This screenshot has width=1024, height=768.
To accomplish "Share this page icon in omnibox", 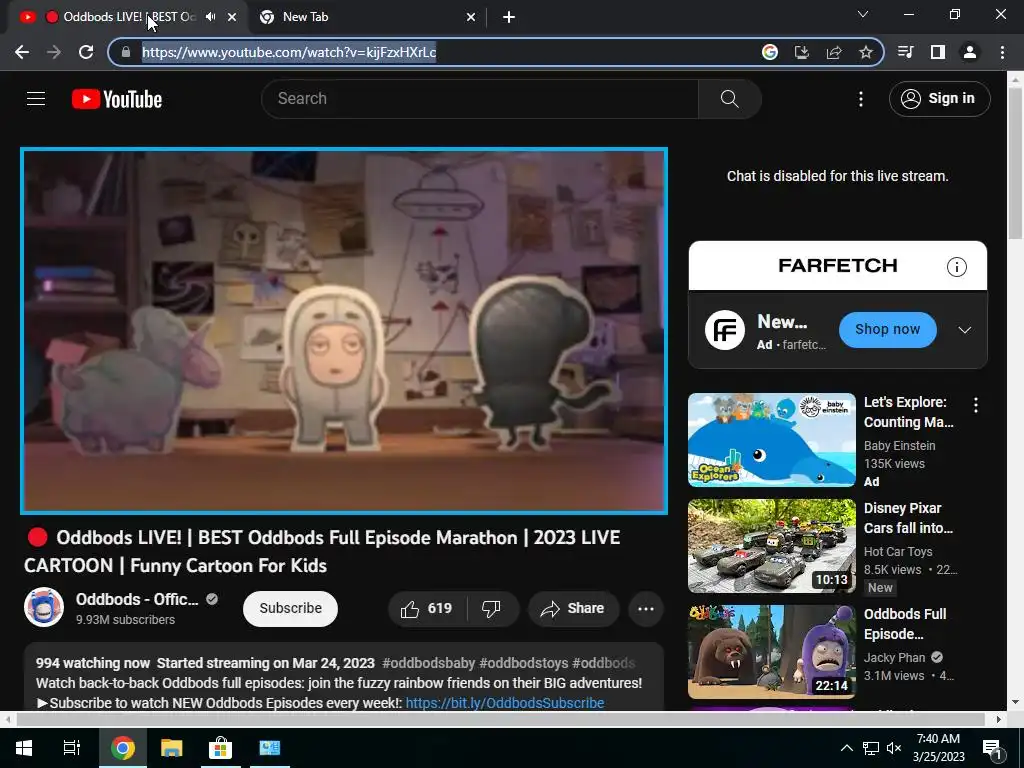I will pyautogui.click(x=833, y=52).
